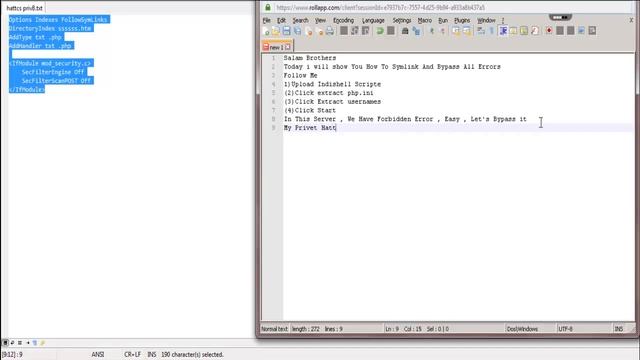This screenshot has width=640, height=360.
Task: Click the floating handle at the window top
Action: click(560, 17)
